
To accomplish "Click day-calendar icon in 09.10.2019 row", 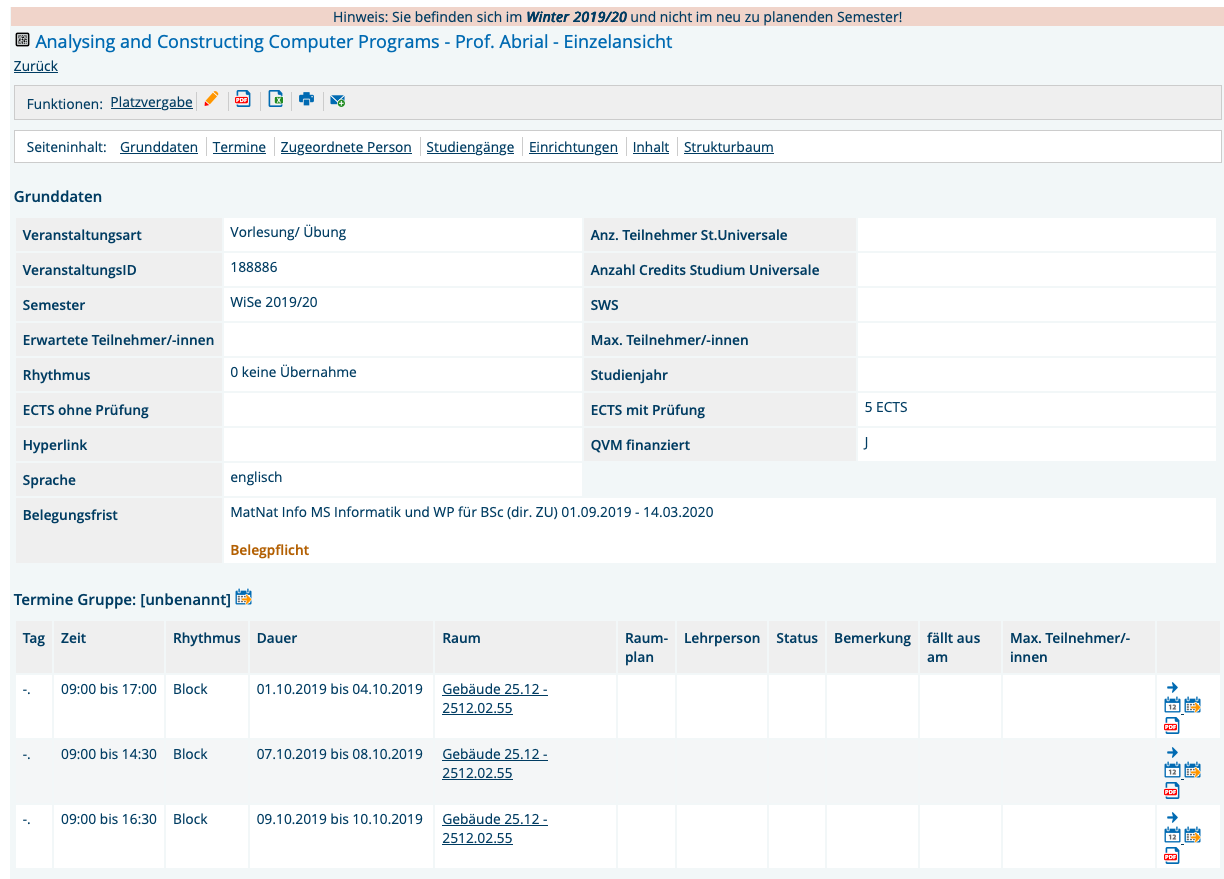I will point(1172,835).
